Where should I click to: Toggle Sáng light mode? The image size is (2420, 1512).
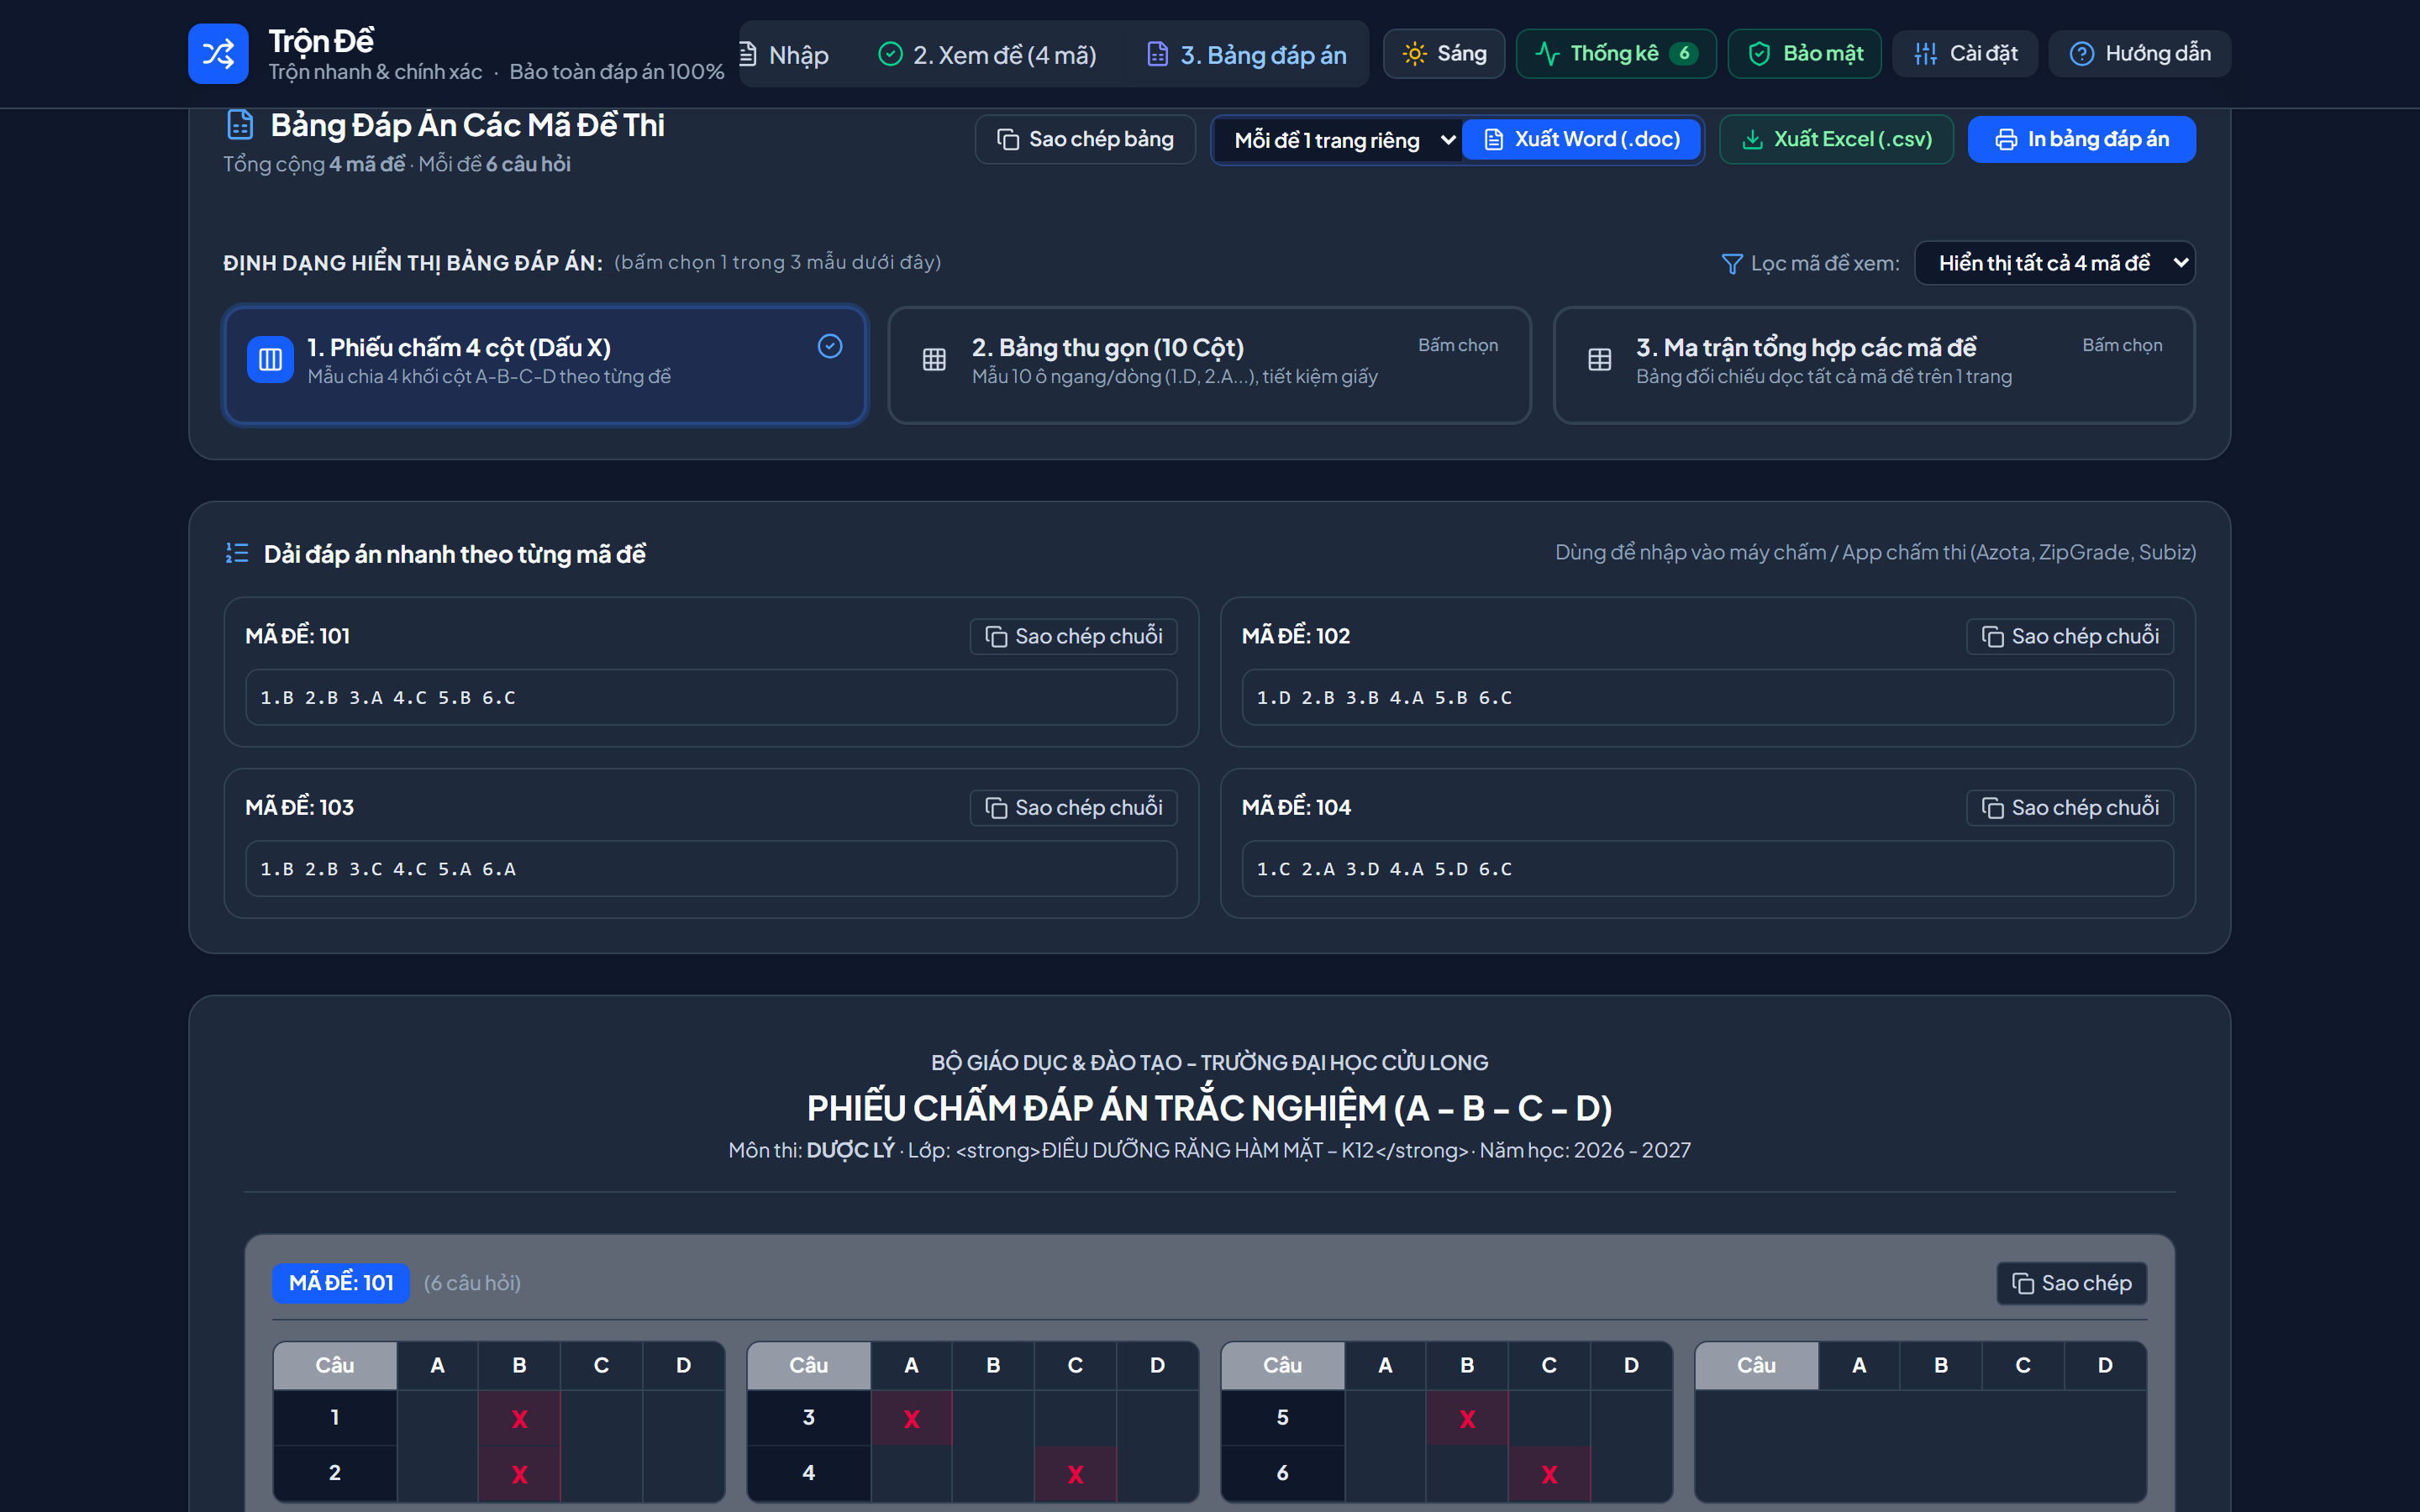click(1444, 53)
